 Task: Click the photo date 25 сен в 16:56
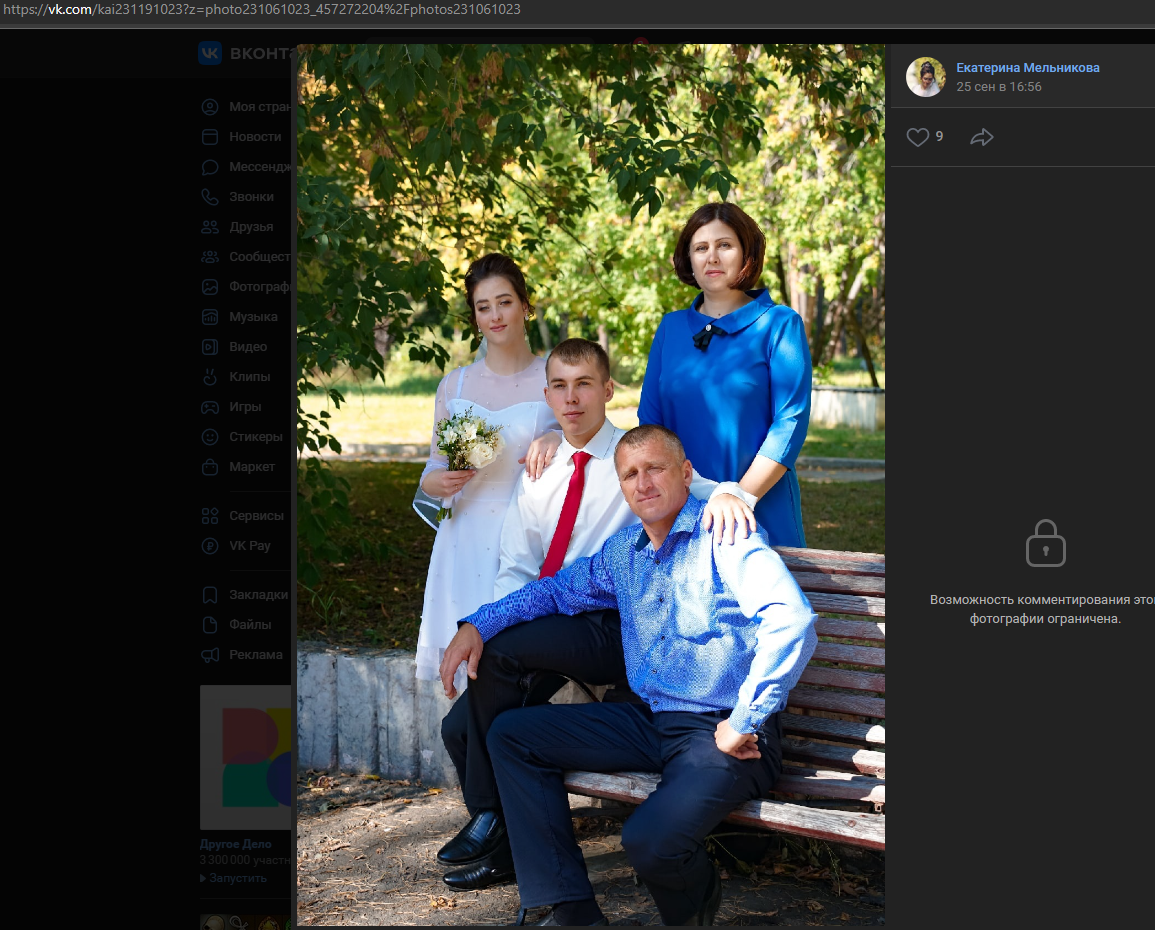999,87
